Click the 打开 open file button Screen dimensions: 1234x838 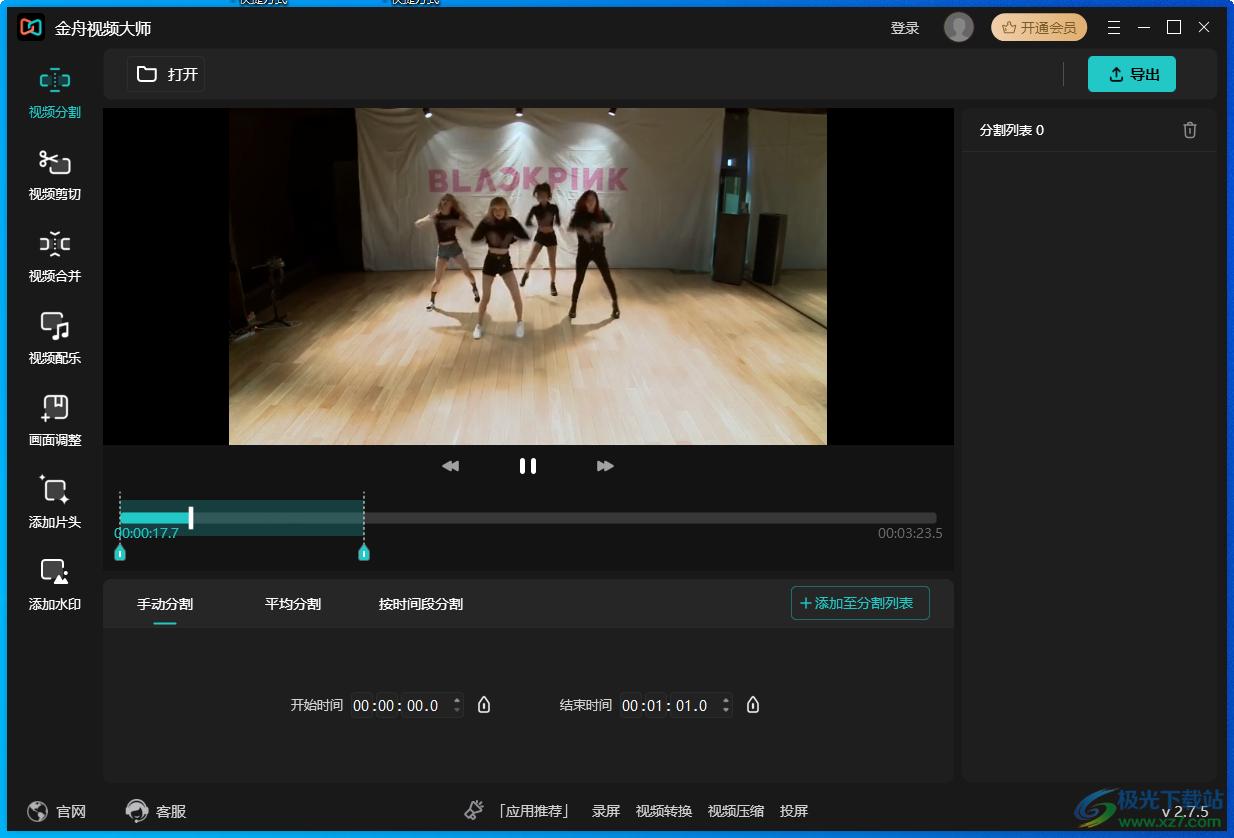(x=167, y=74)
